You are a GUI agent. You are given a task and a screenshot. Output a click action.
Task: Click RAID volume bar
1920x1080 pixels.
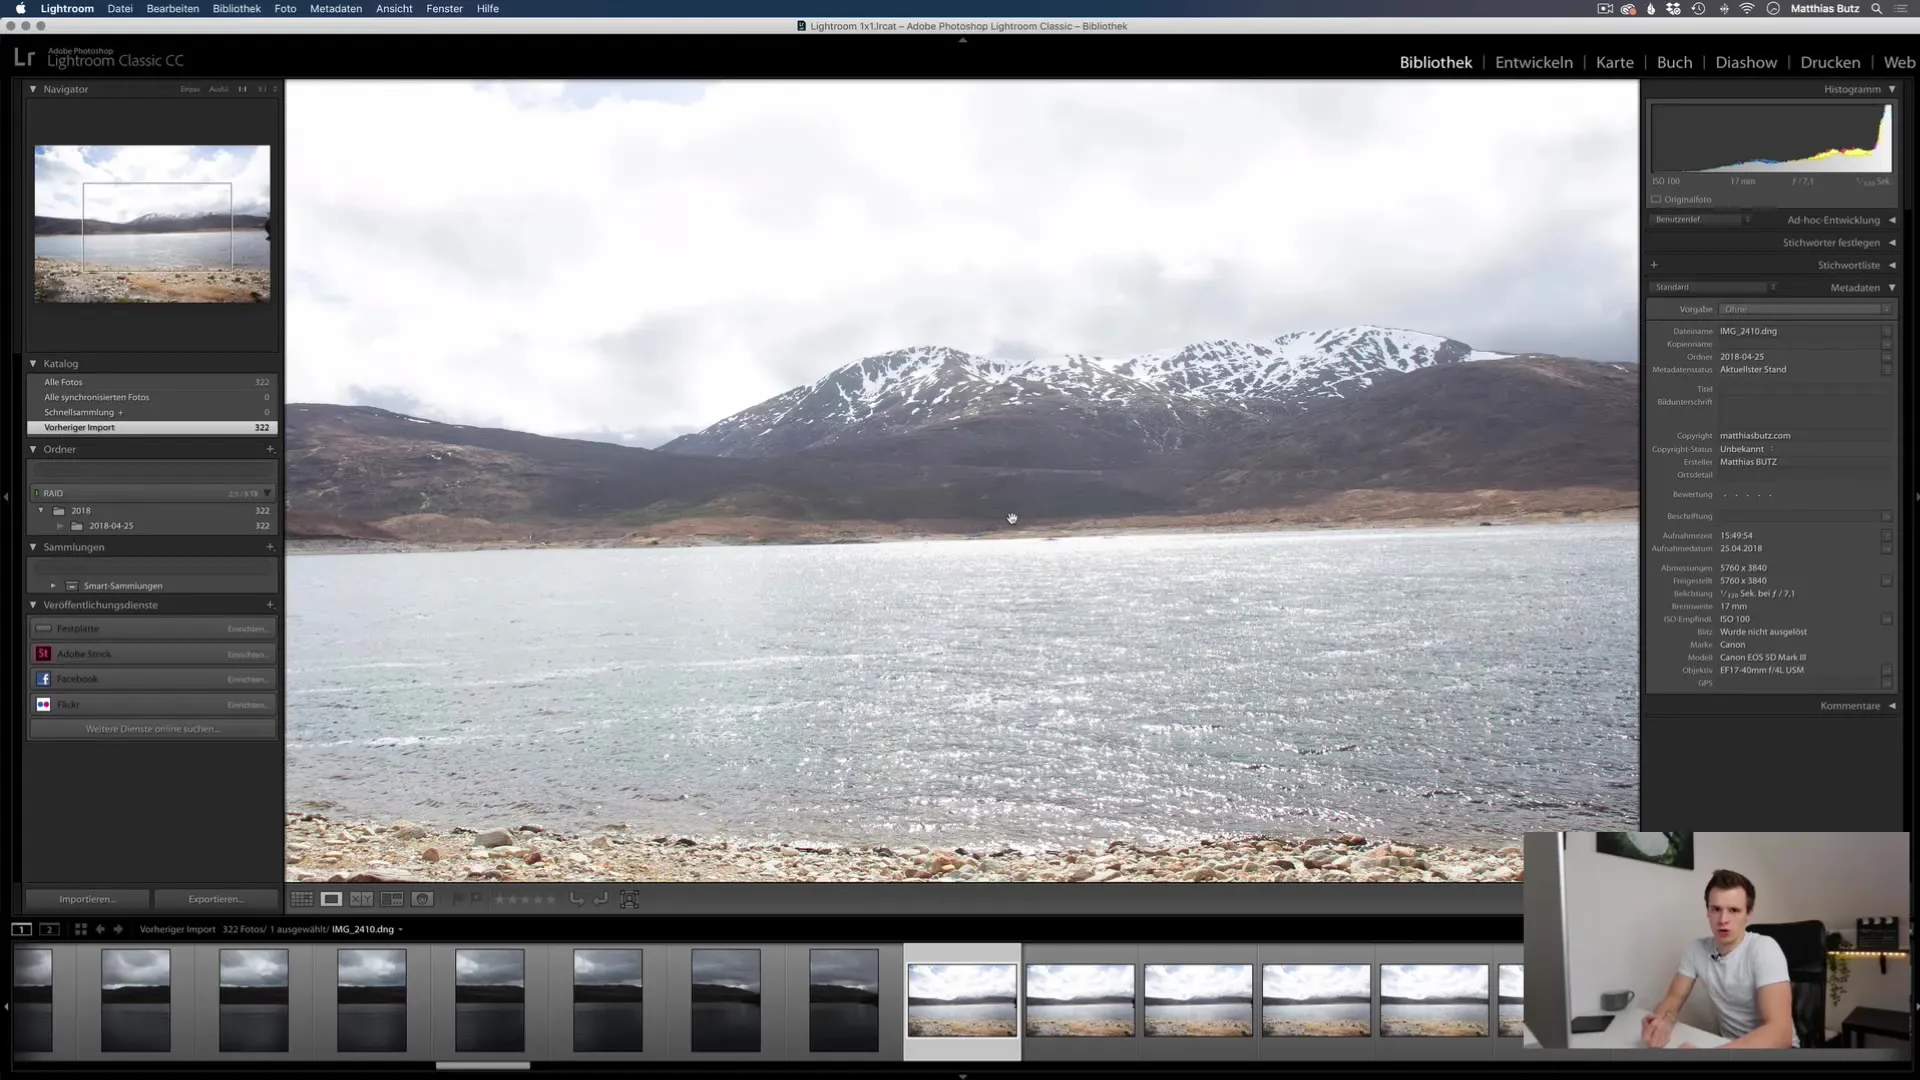tap(153, 493)
